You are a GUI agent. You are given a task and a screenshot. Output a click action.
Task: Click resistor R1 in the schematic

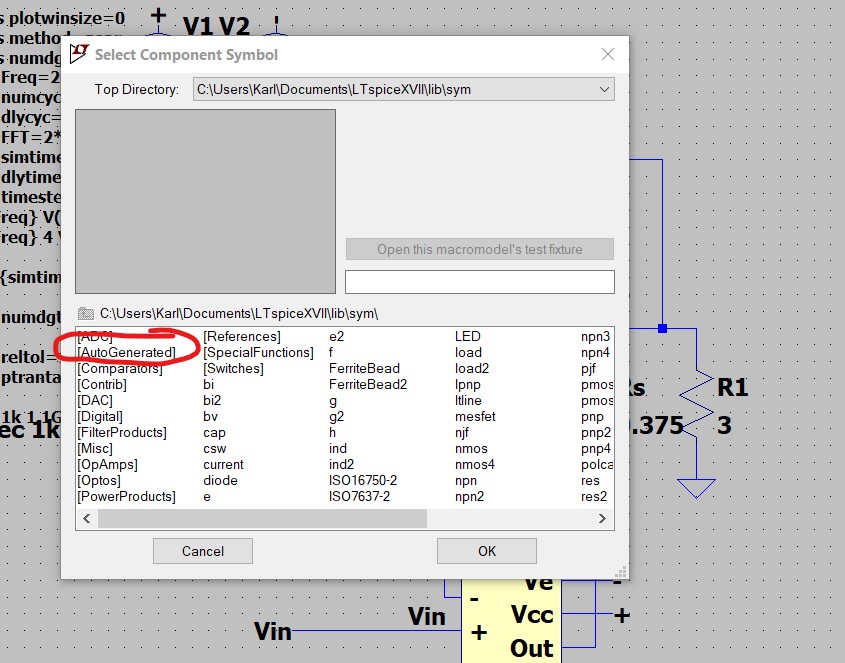click(696, 404)
